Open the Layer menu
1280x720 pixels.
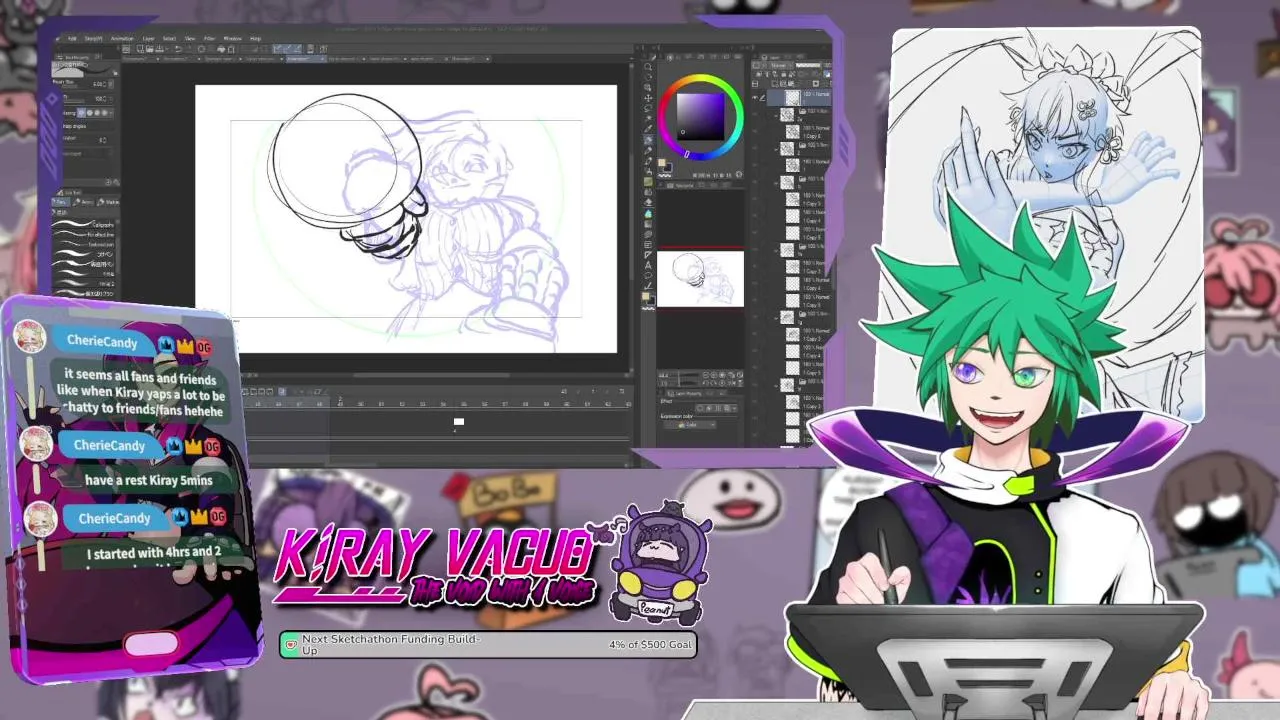pyautogui.click(x=148, y=38)
